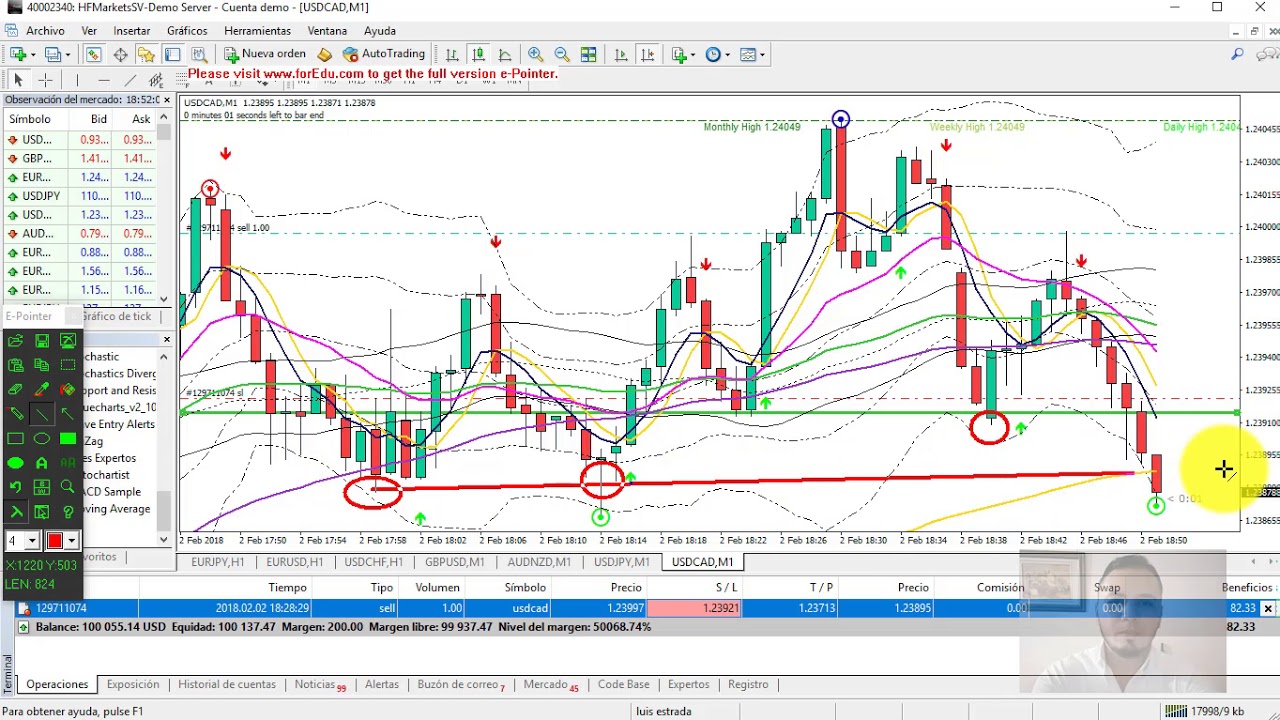
Task: Open the Data Window crosshair-target icon
Action: click(120, 54)
